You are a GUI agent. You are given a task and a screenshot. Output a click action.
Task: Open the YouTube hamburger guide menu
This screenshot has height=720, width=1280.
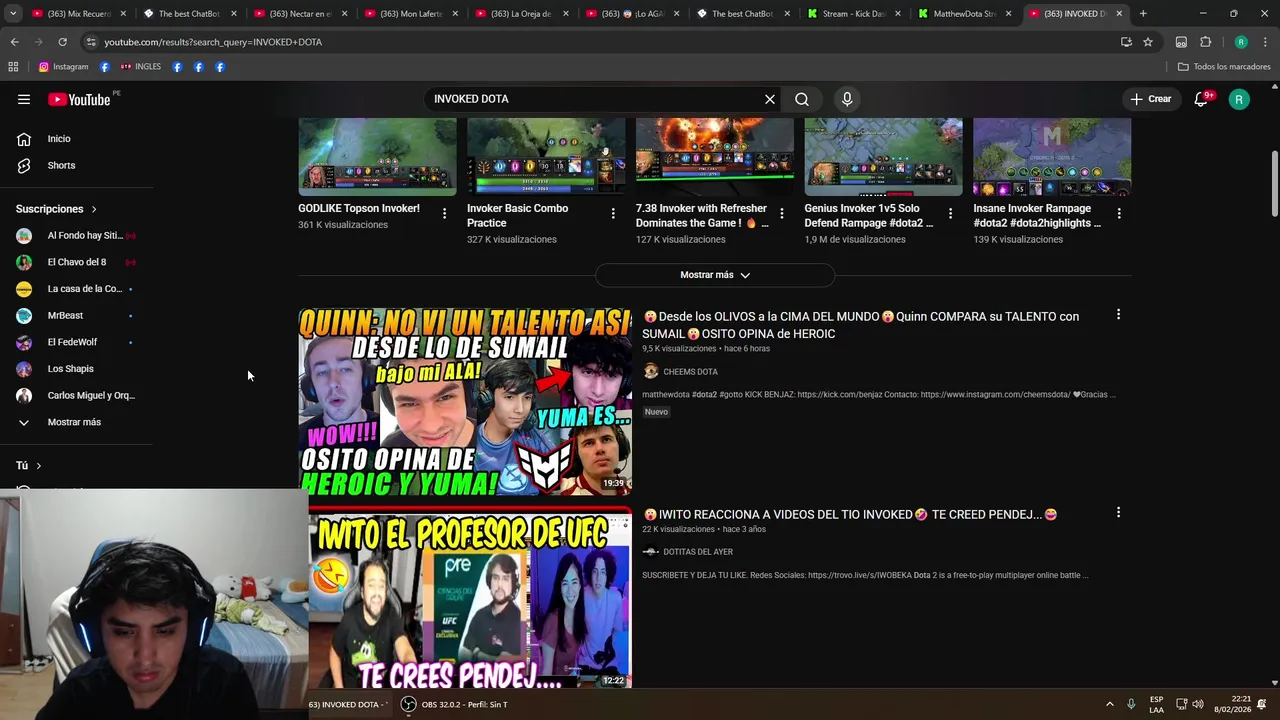pos(24,99)
